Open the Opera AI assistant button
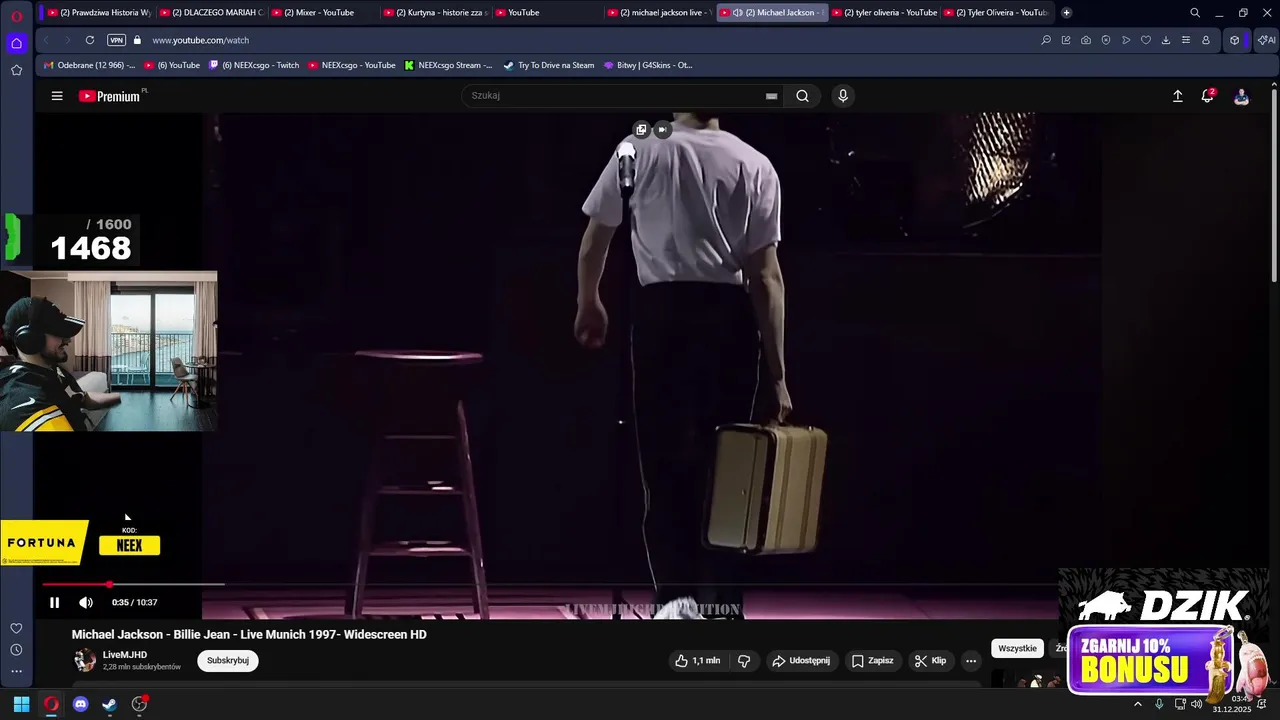Screen dimensions: 1280x720 pos(1266,40)
